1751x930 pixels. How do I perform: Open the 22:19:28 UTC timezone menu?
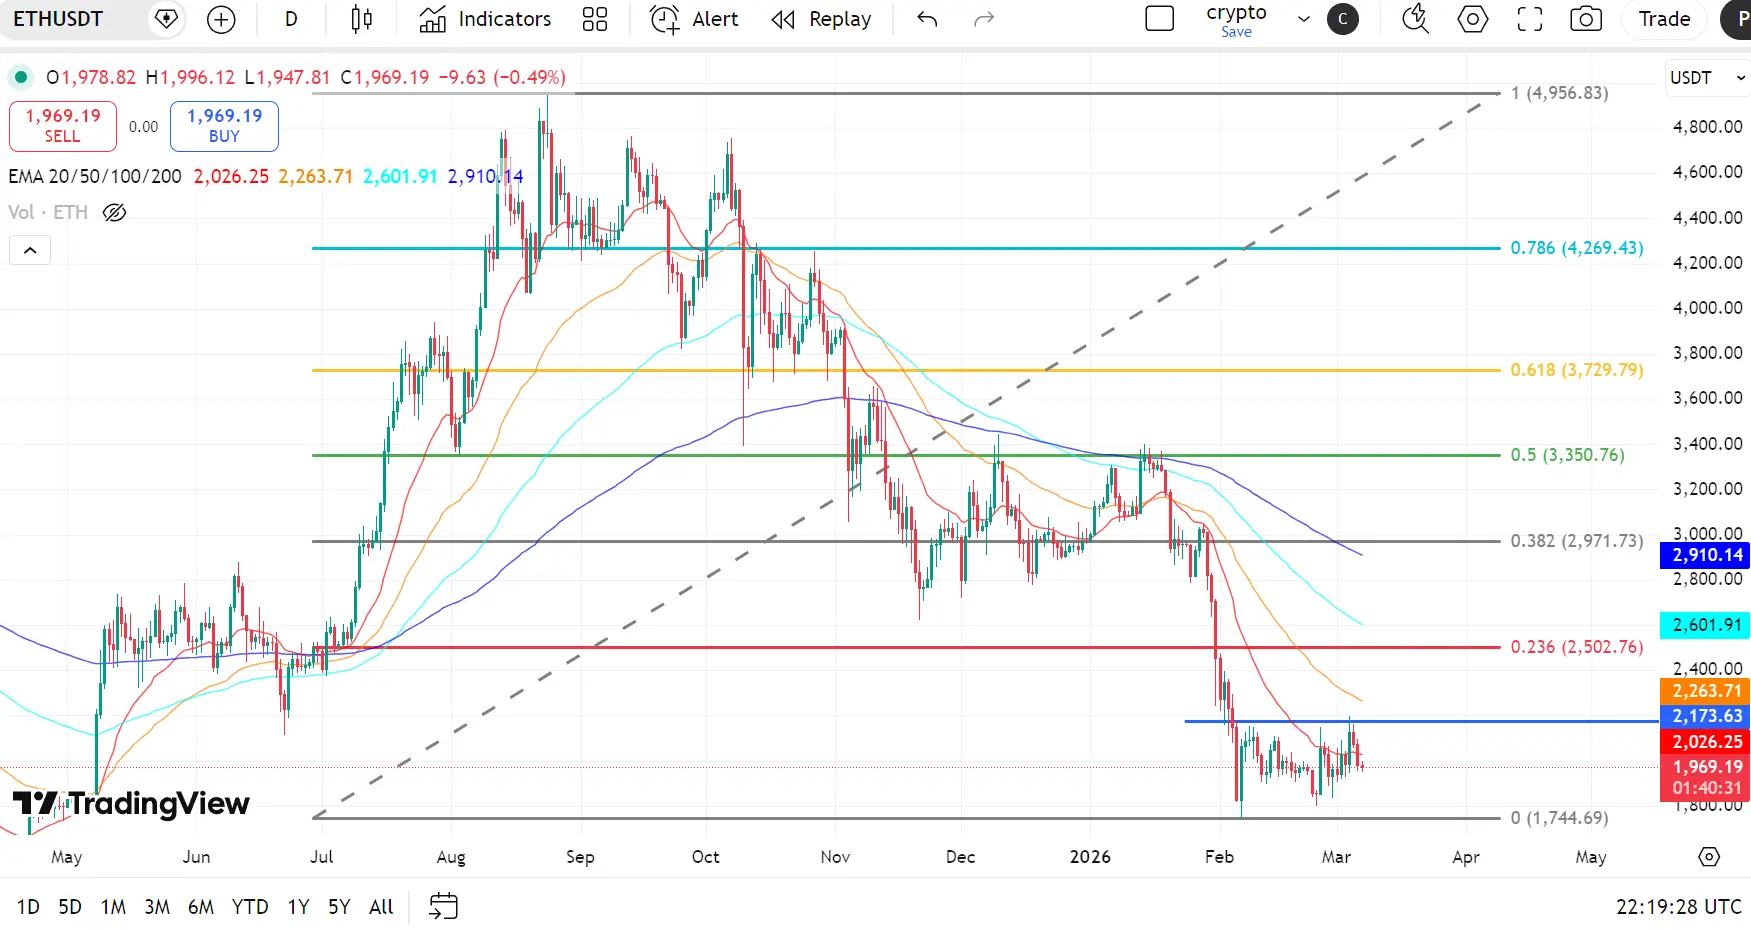click(1678, 907)
